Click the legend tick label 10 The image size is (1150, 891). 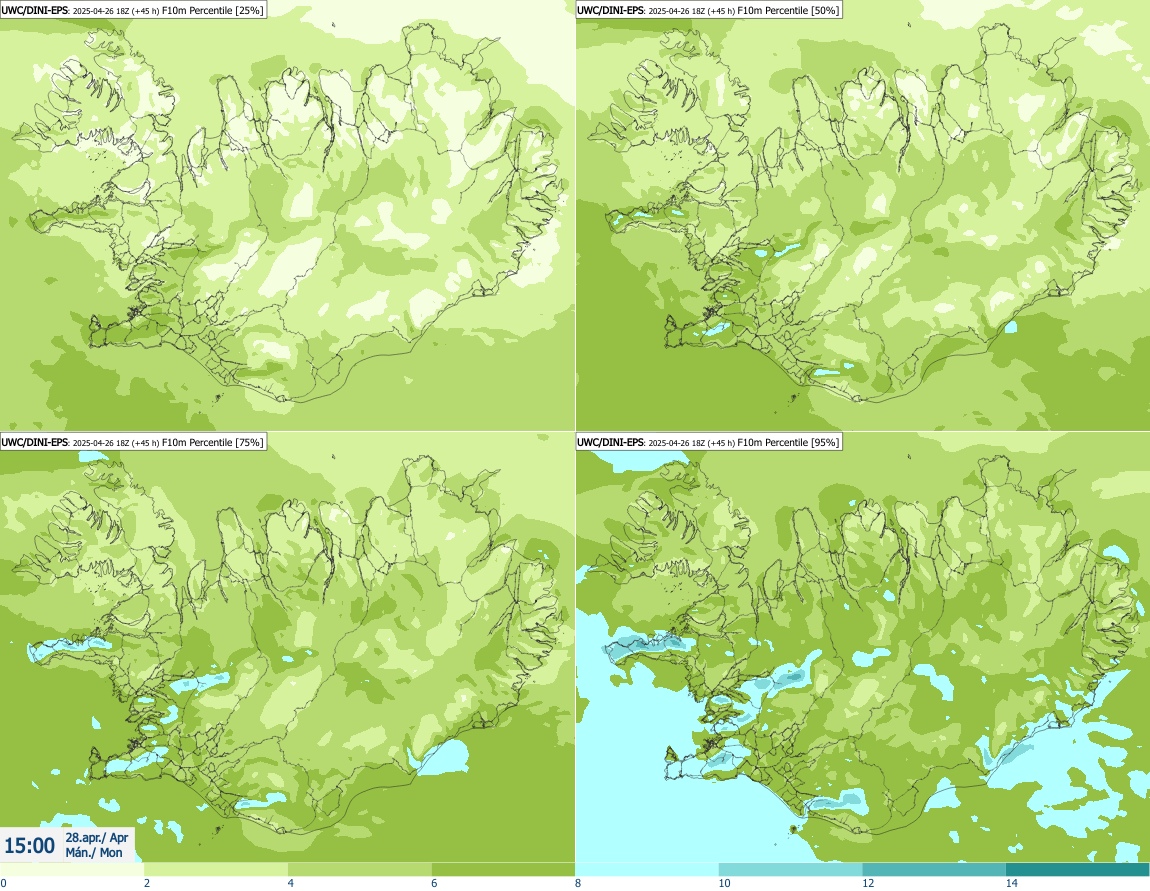pyautogui.click(x=724, y=883)
